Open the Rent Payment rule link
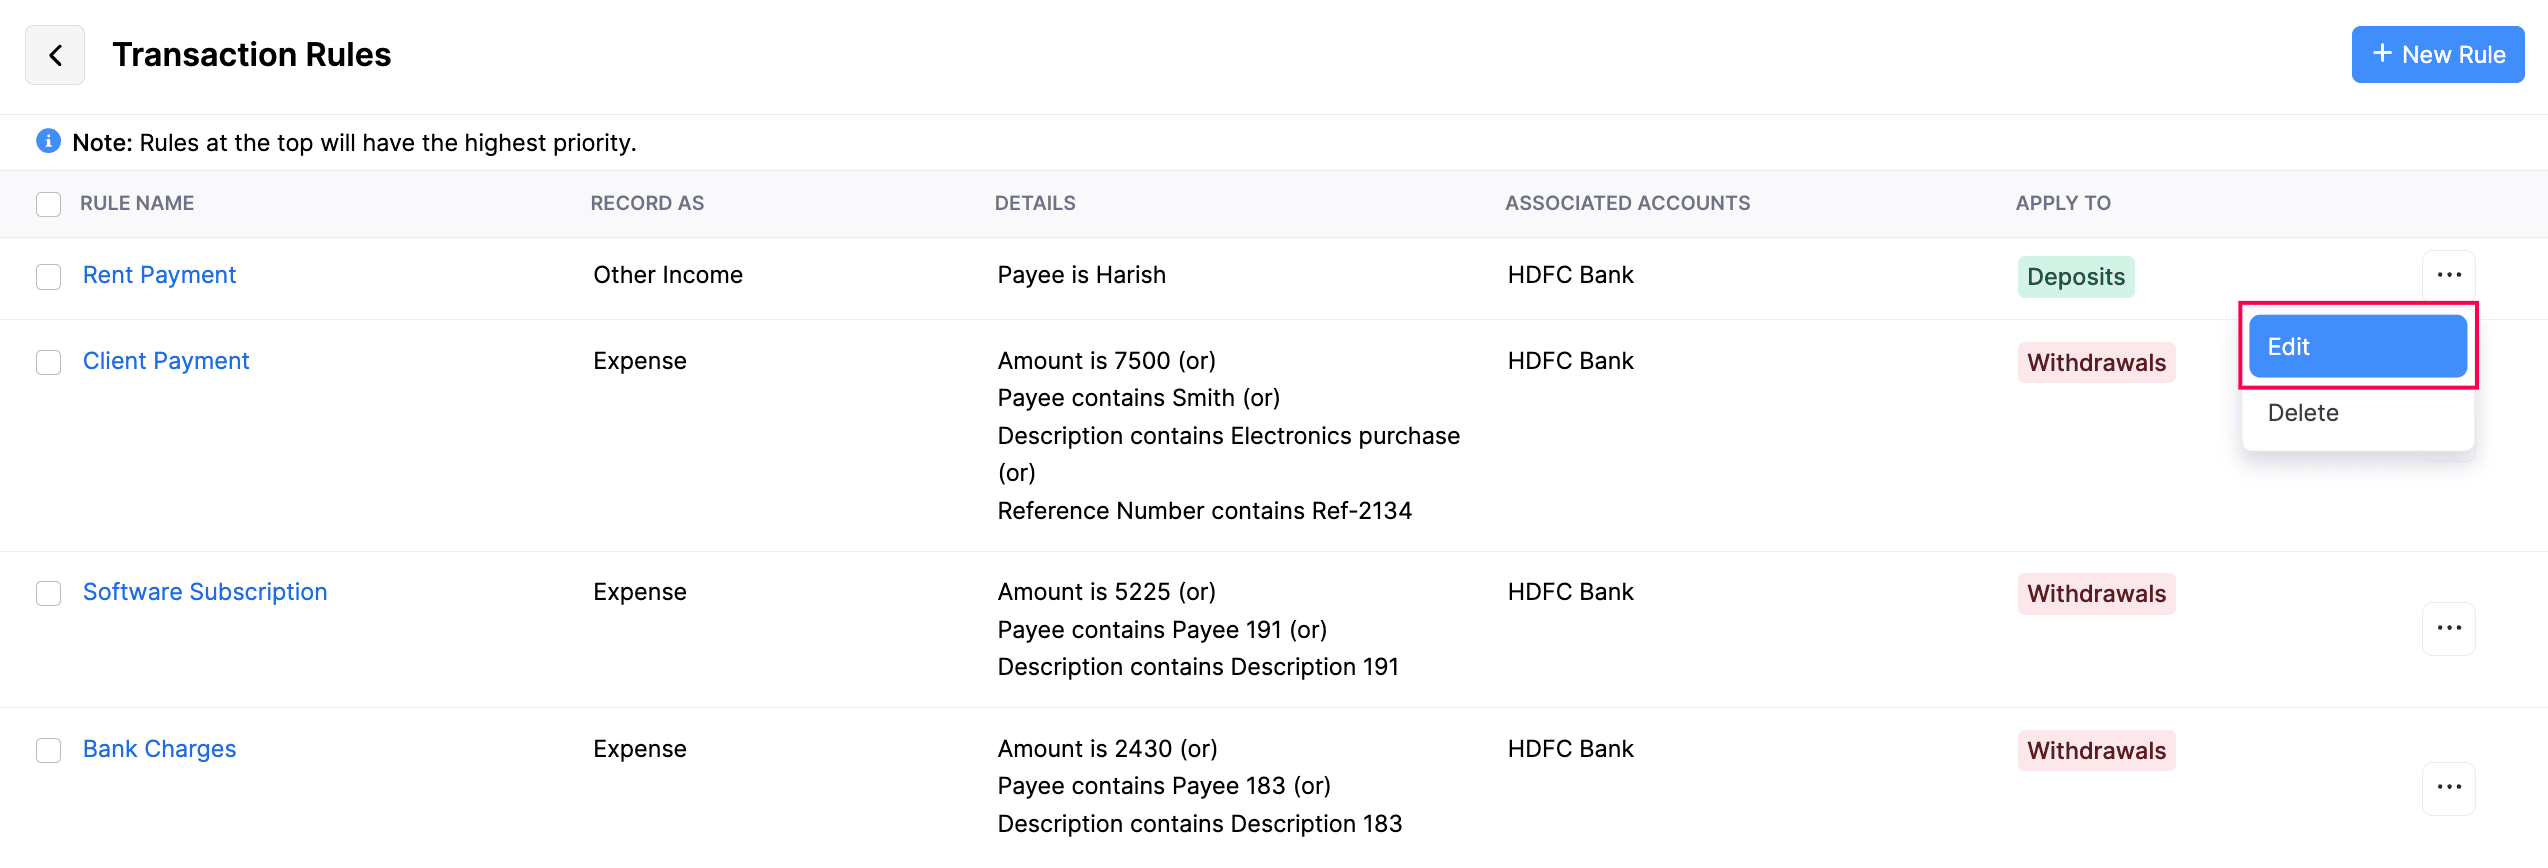This screenshot has height=868, width=2548. point(159,275)
